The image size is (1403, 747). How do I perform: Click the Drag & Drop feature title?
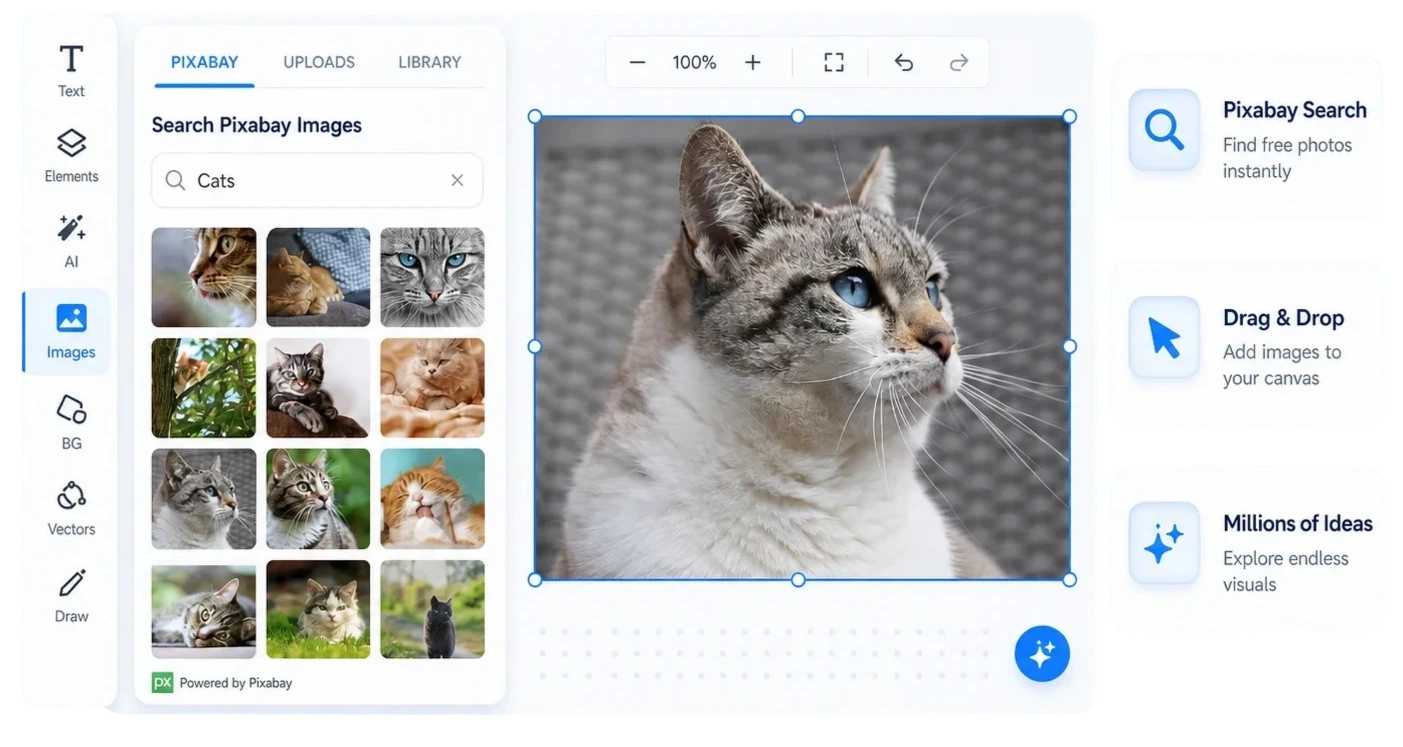pos(1283,318)
